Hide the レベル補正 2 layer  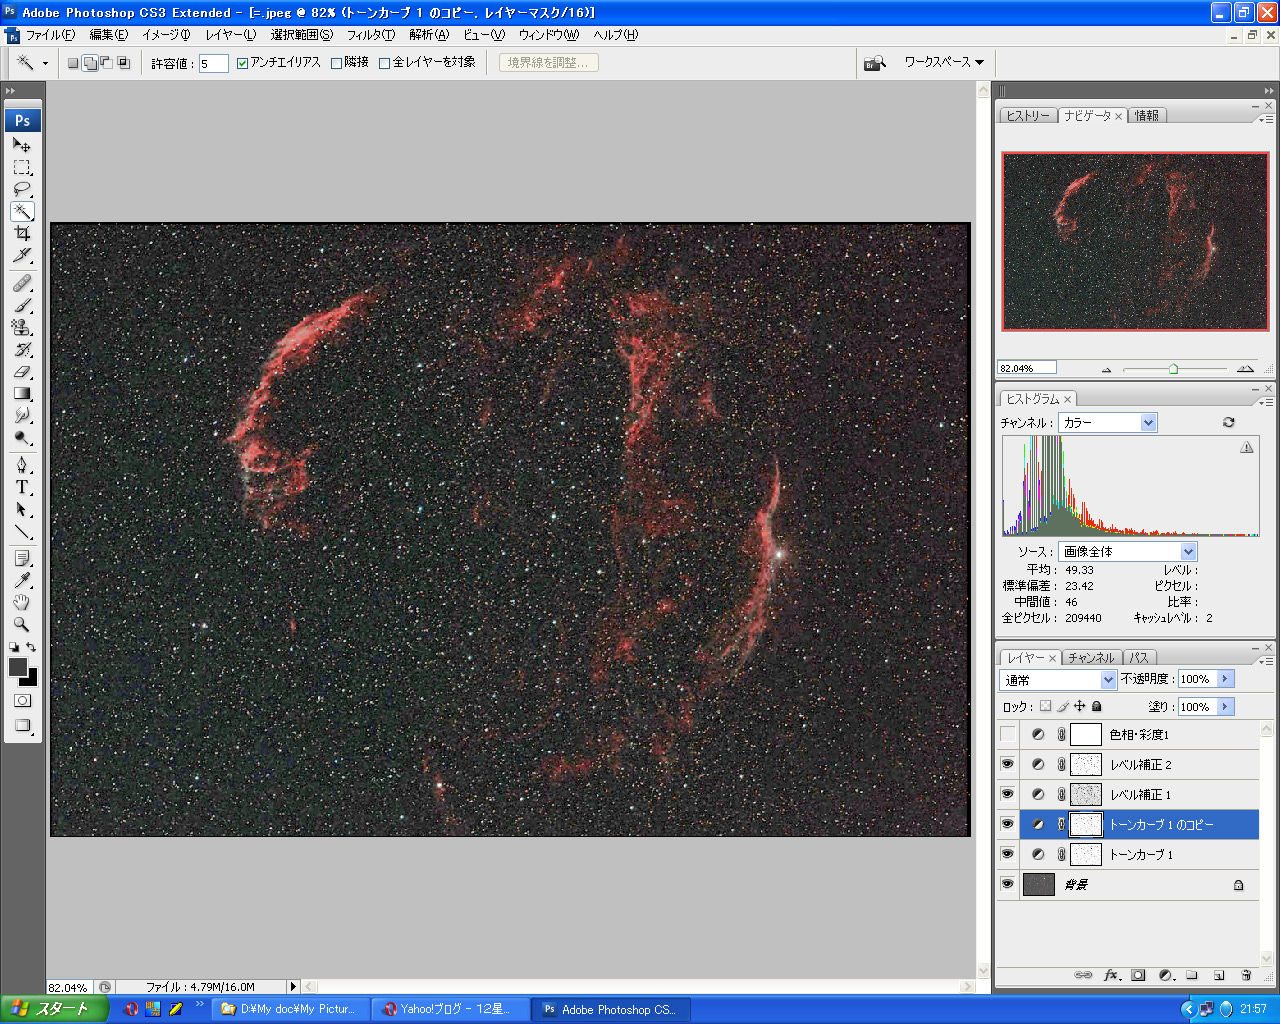(x=1007, y=765)
